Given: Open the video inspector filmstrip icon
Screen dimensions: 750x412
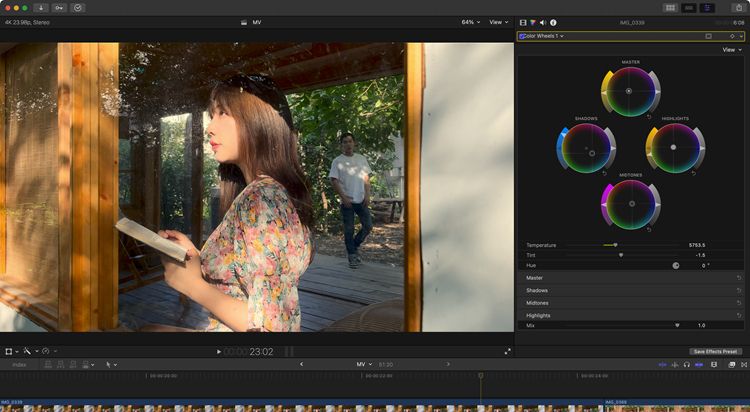Looking at the screenshot, I should (523, 22).
